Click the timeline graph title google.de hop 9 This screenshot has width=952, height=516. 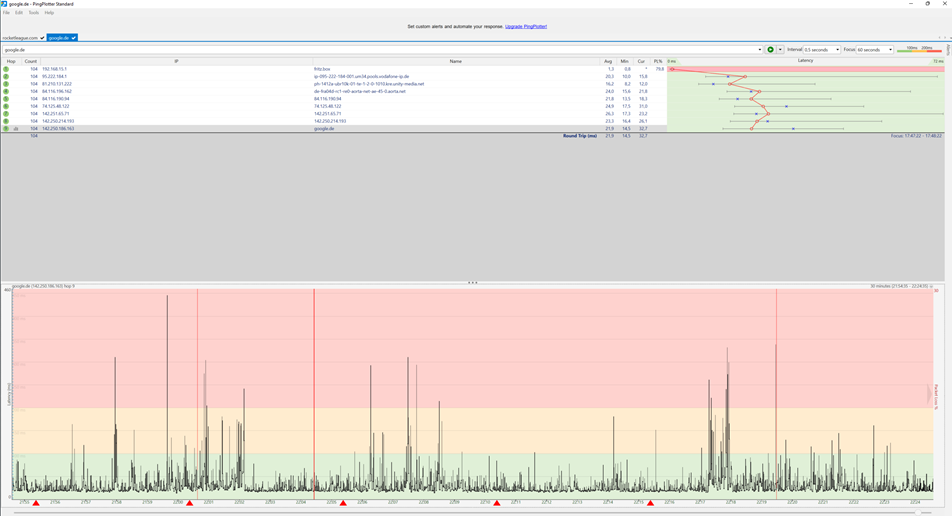point(43,286)
